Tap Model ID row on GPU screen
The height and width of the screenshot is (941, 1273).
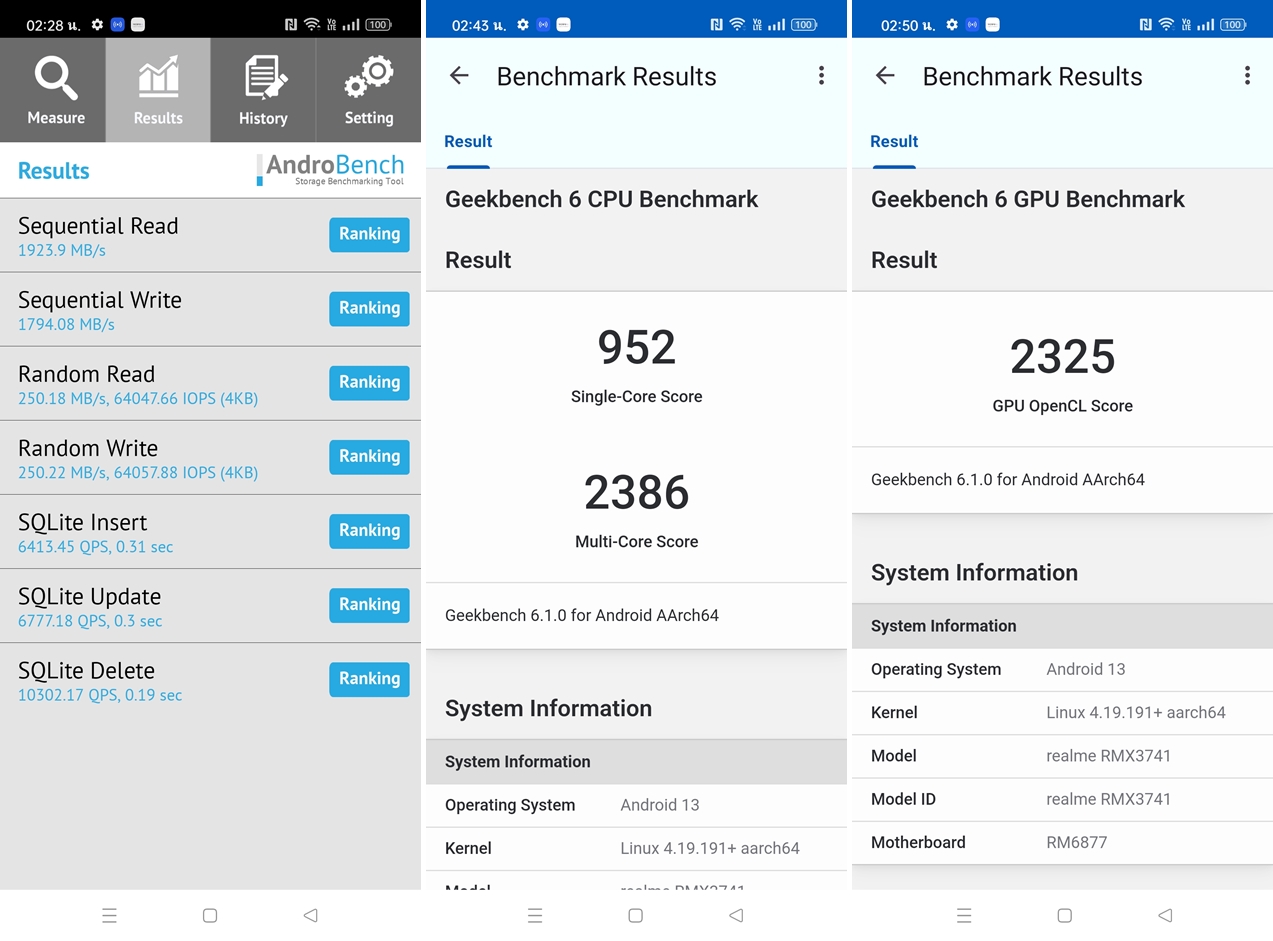point(1062,799)
